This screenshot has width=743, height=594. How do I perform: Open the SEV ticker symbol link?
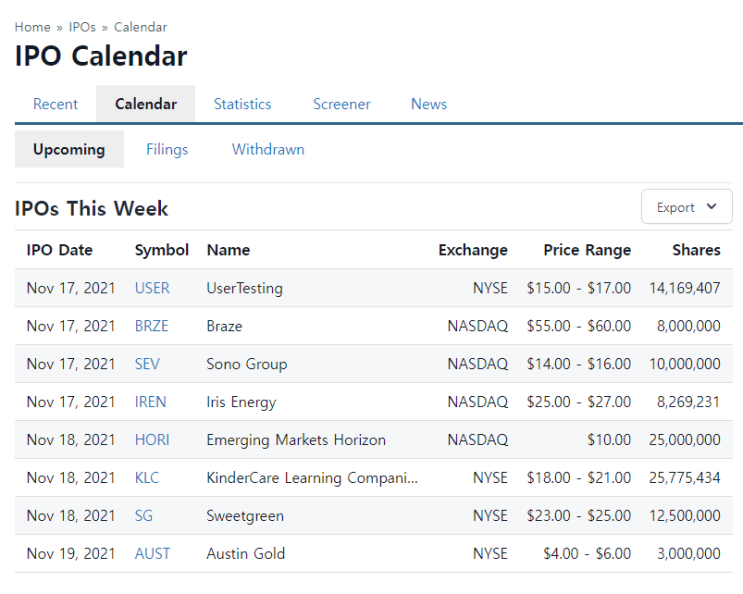pos(147,364)
